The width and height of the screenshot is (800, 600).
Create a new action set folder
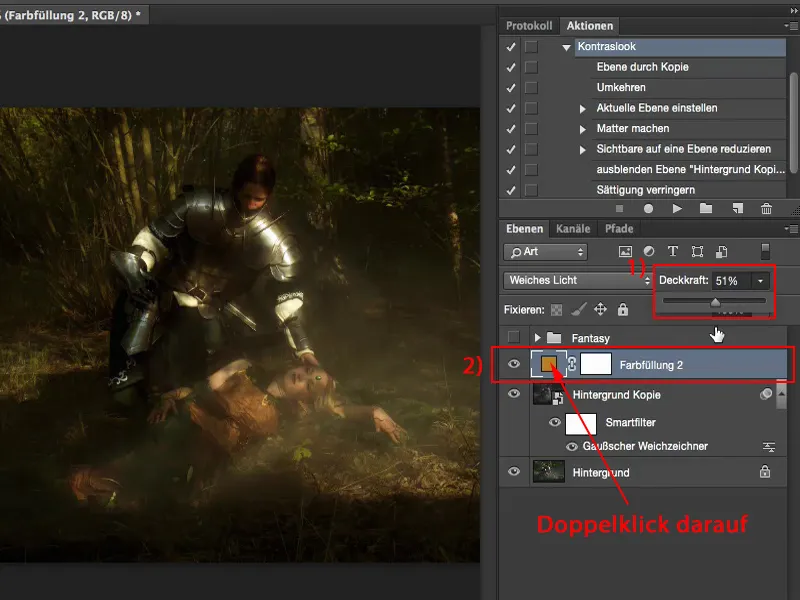(706, 208)
